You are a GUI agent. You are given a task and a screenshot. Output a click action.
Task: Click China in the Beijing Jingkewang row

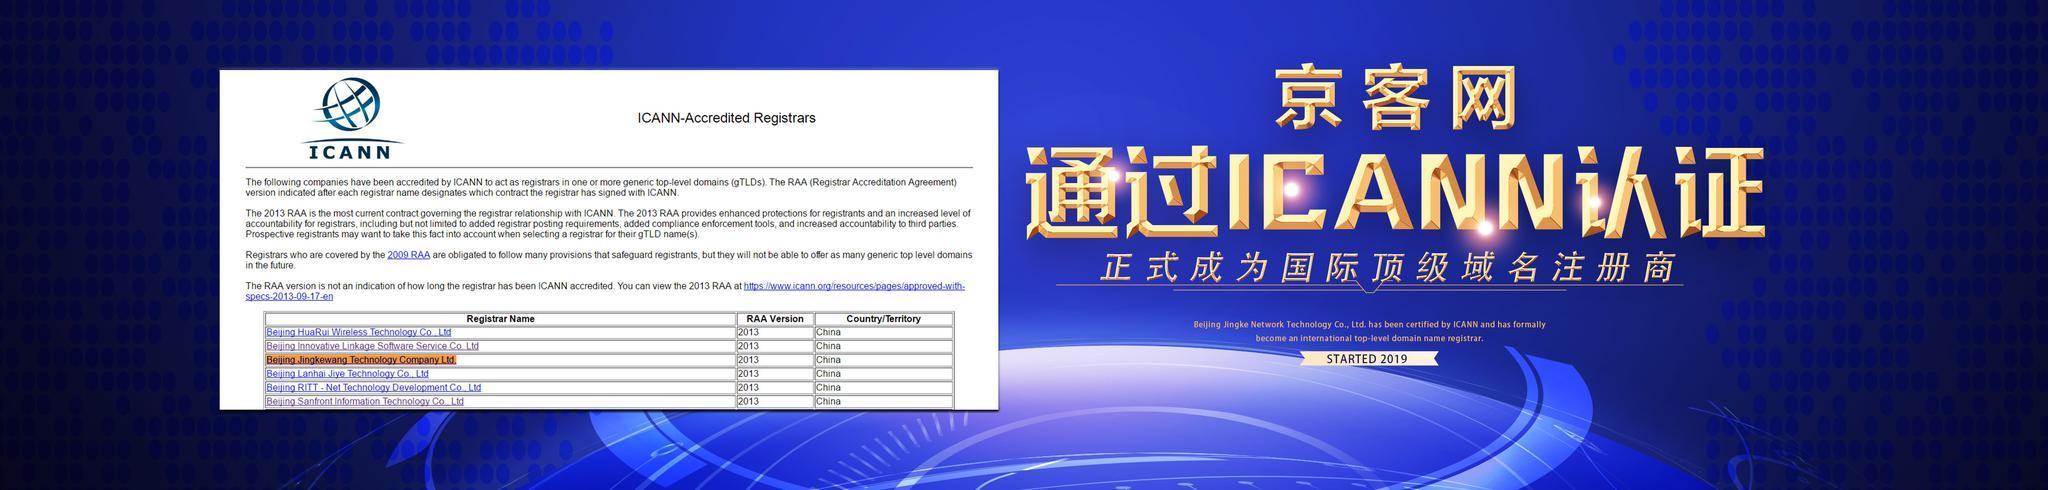[828, 360]
